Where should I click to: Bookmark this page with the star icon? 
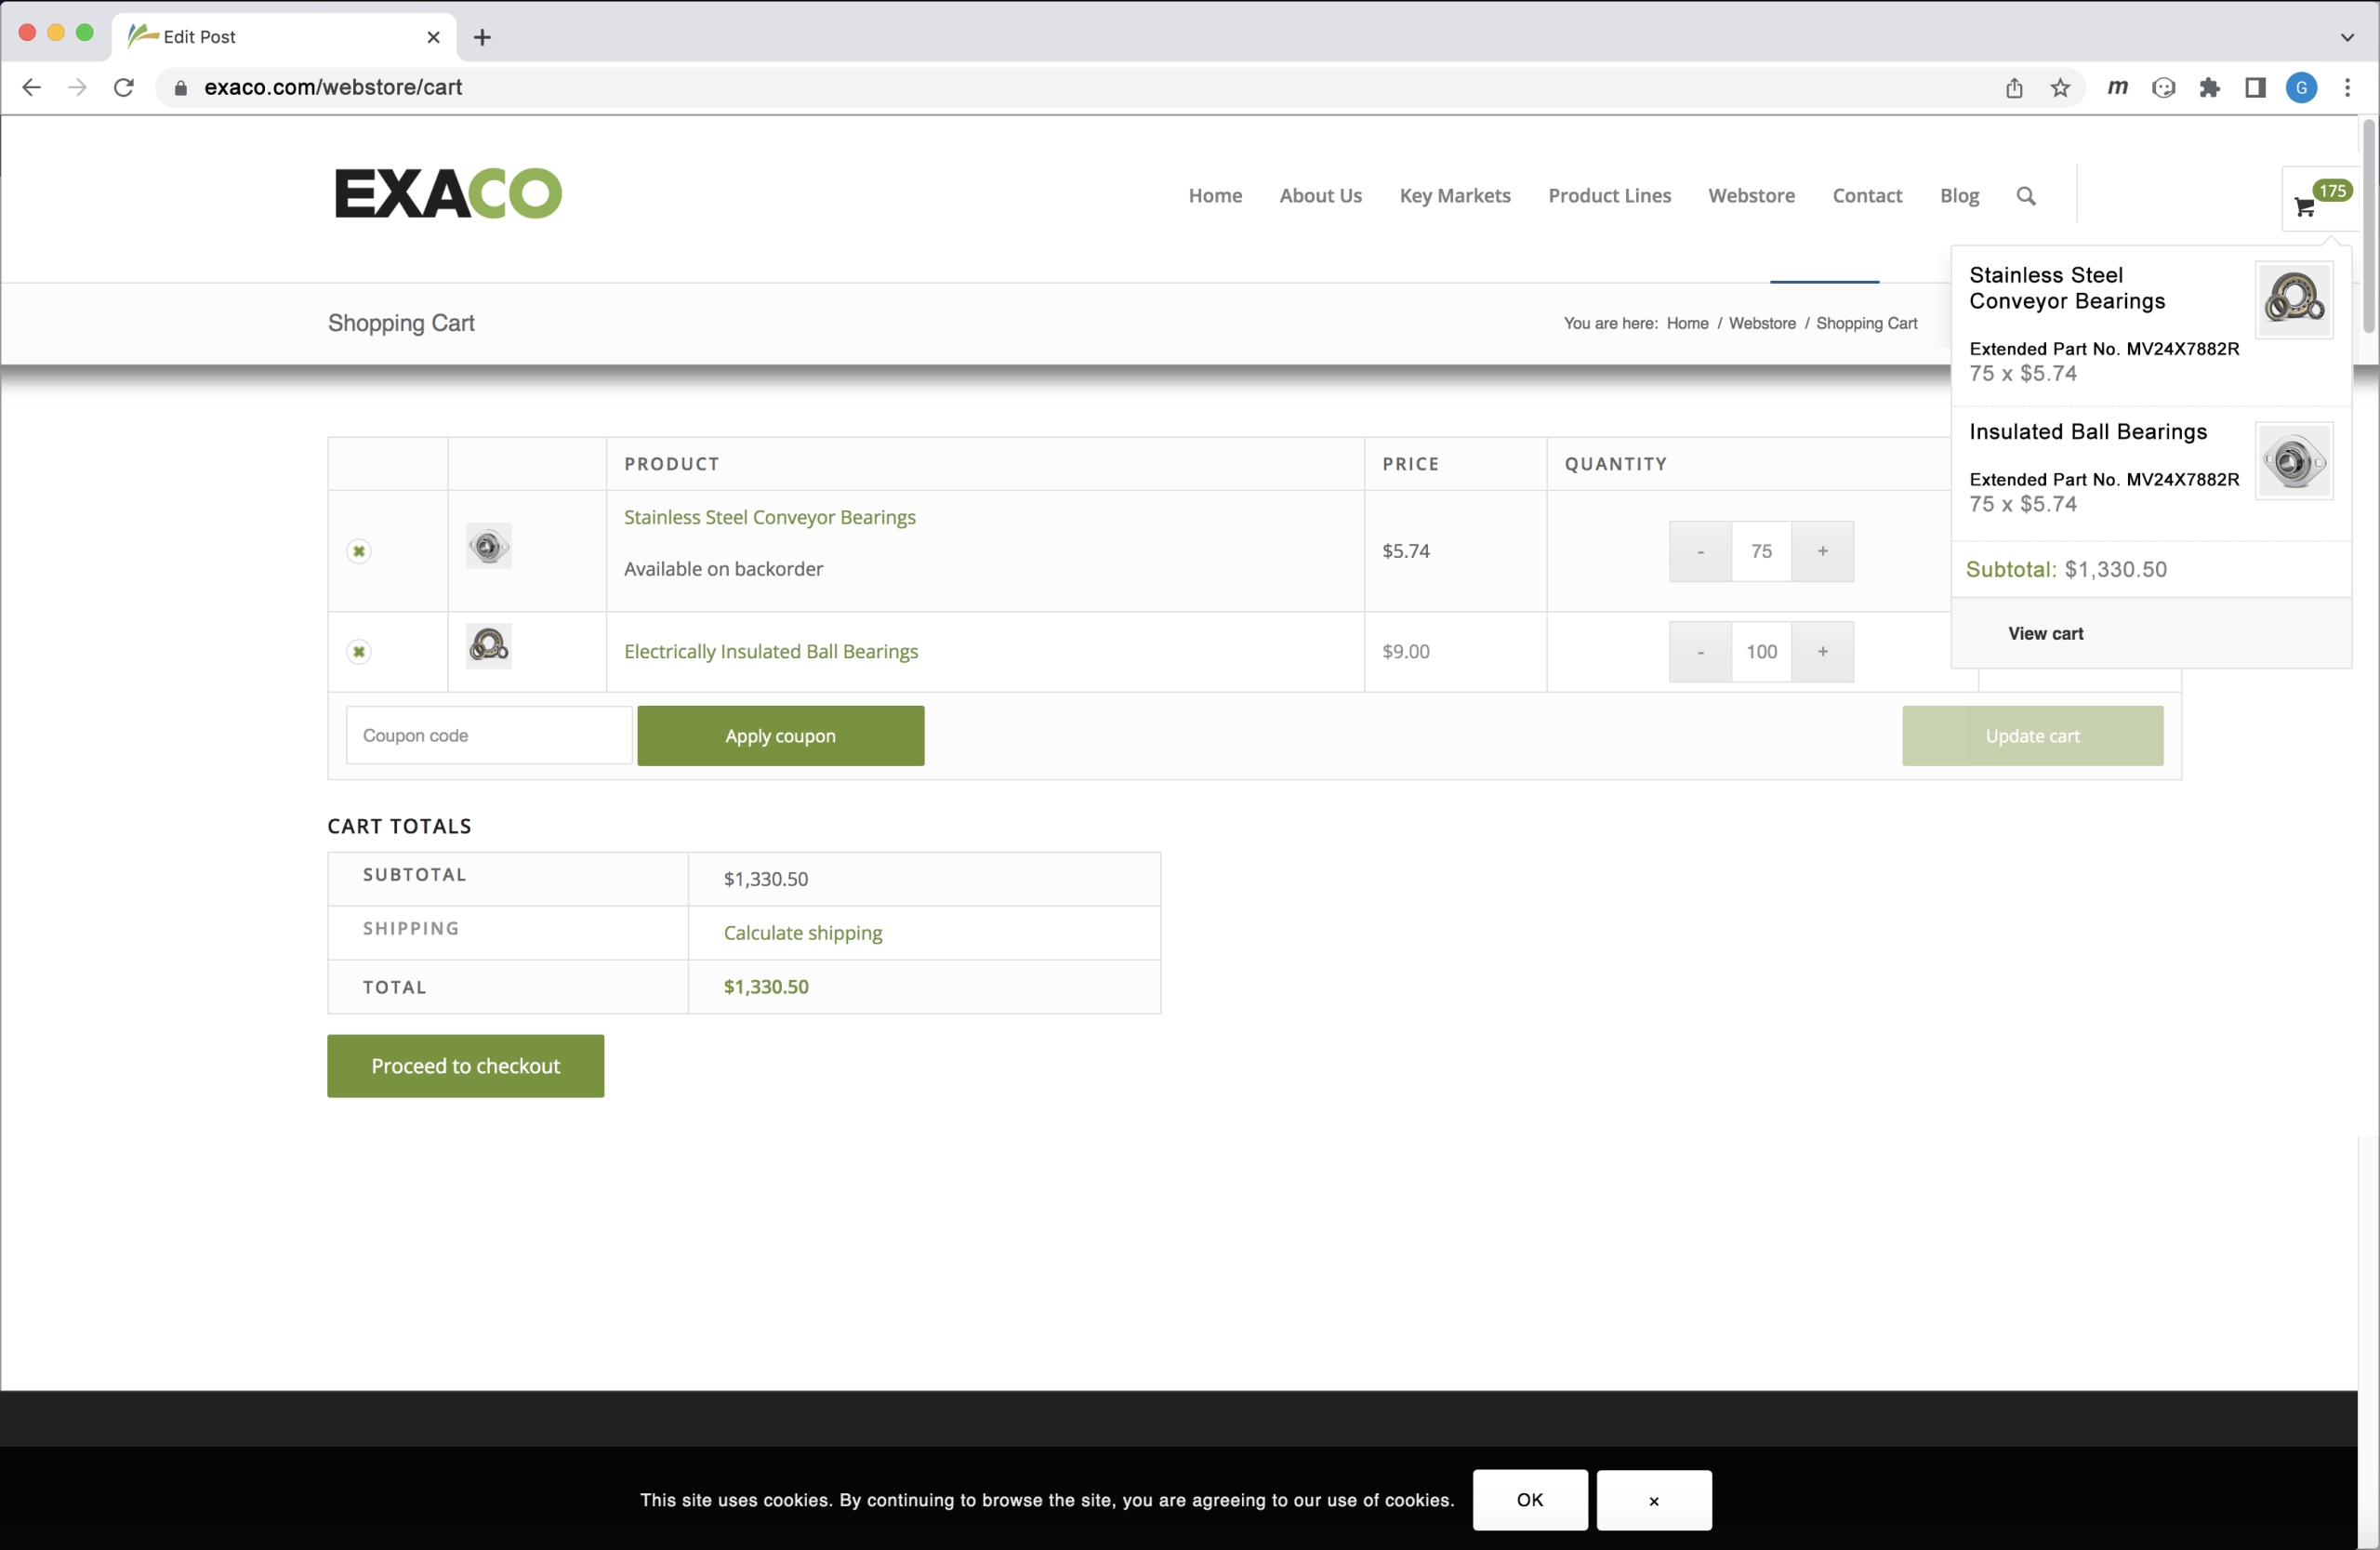point(2060,88)
